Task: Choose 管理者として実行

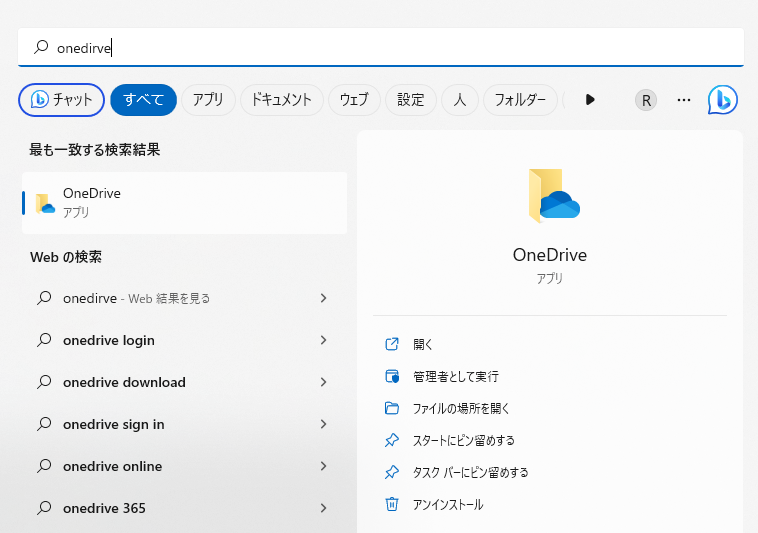Action: [456, 376]
